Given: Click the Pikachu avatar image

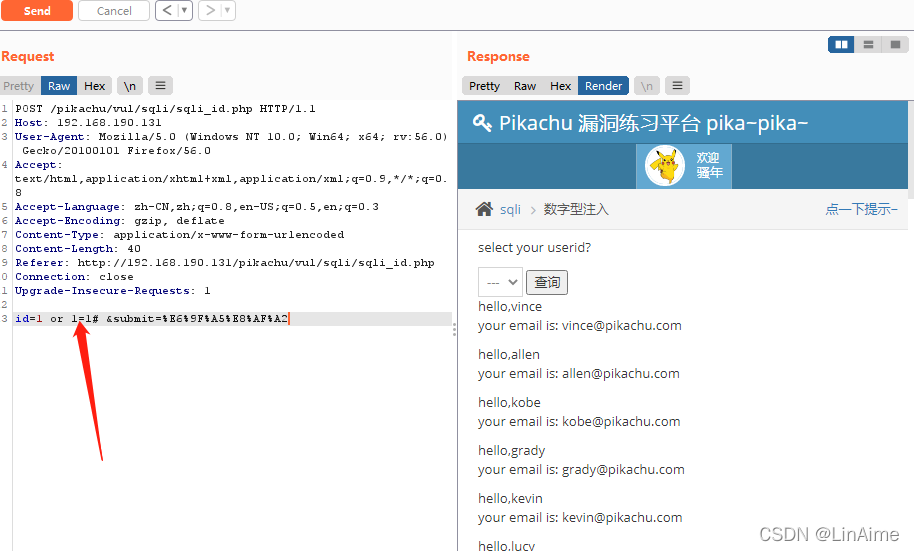Looking at the screenshot, I should pyautogui.click(x=665, y=166).
